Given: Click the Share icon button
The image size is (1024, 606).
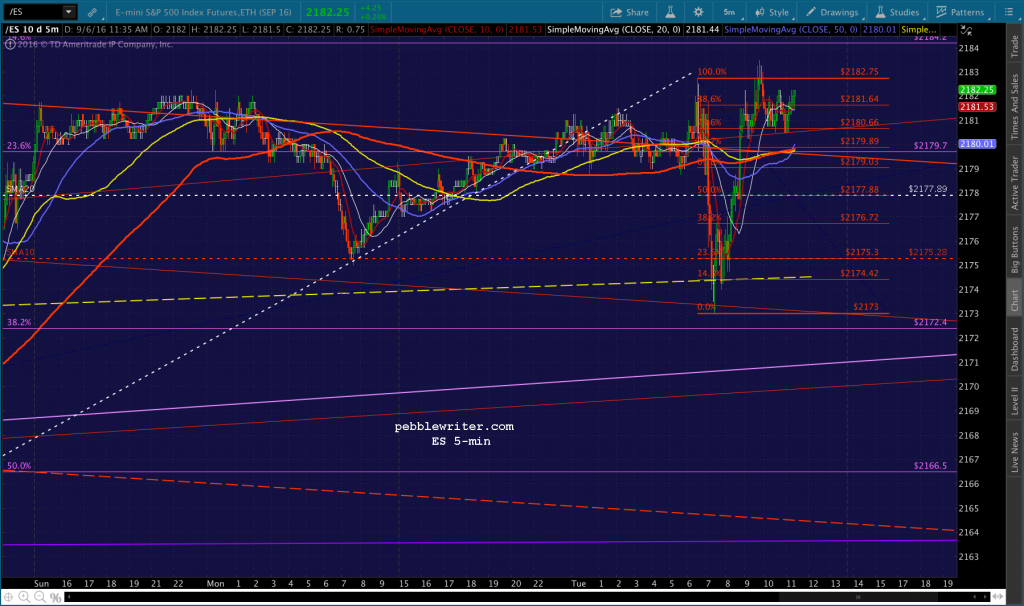Looking at the screenshot, I should tap(630, 12).
